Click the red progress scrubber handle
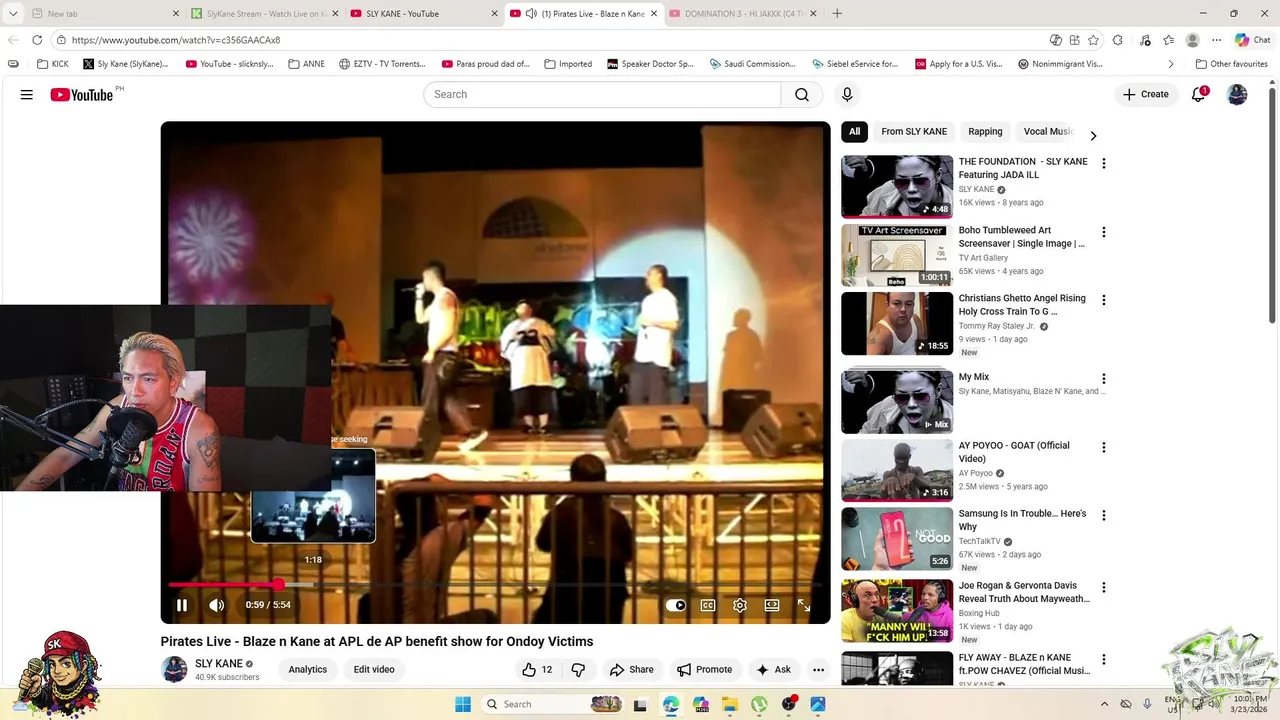Image resolution: width=1280 pixels, height=720 pixels. click(x=278, y=585)
